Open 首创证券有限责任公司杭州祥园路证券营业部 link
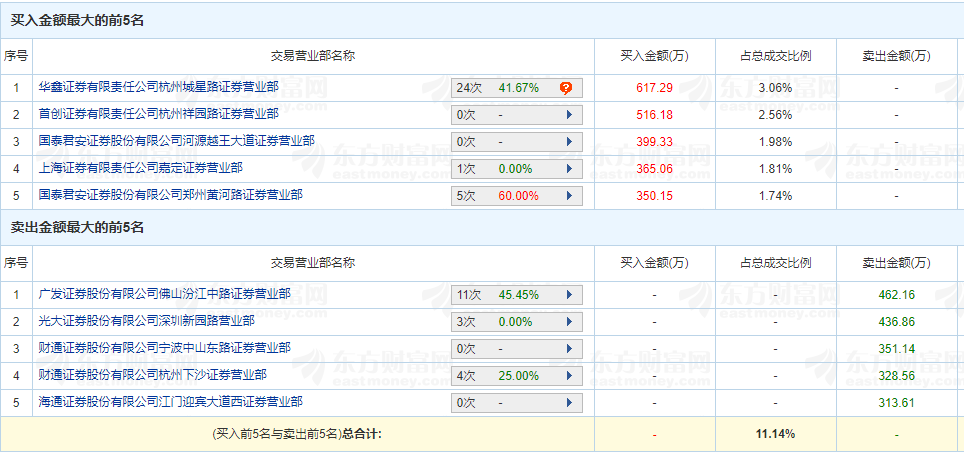 158,114
